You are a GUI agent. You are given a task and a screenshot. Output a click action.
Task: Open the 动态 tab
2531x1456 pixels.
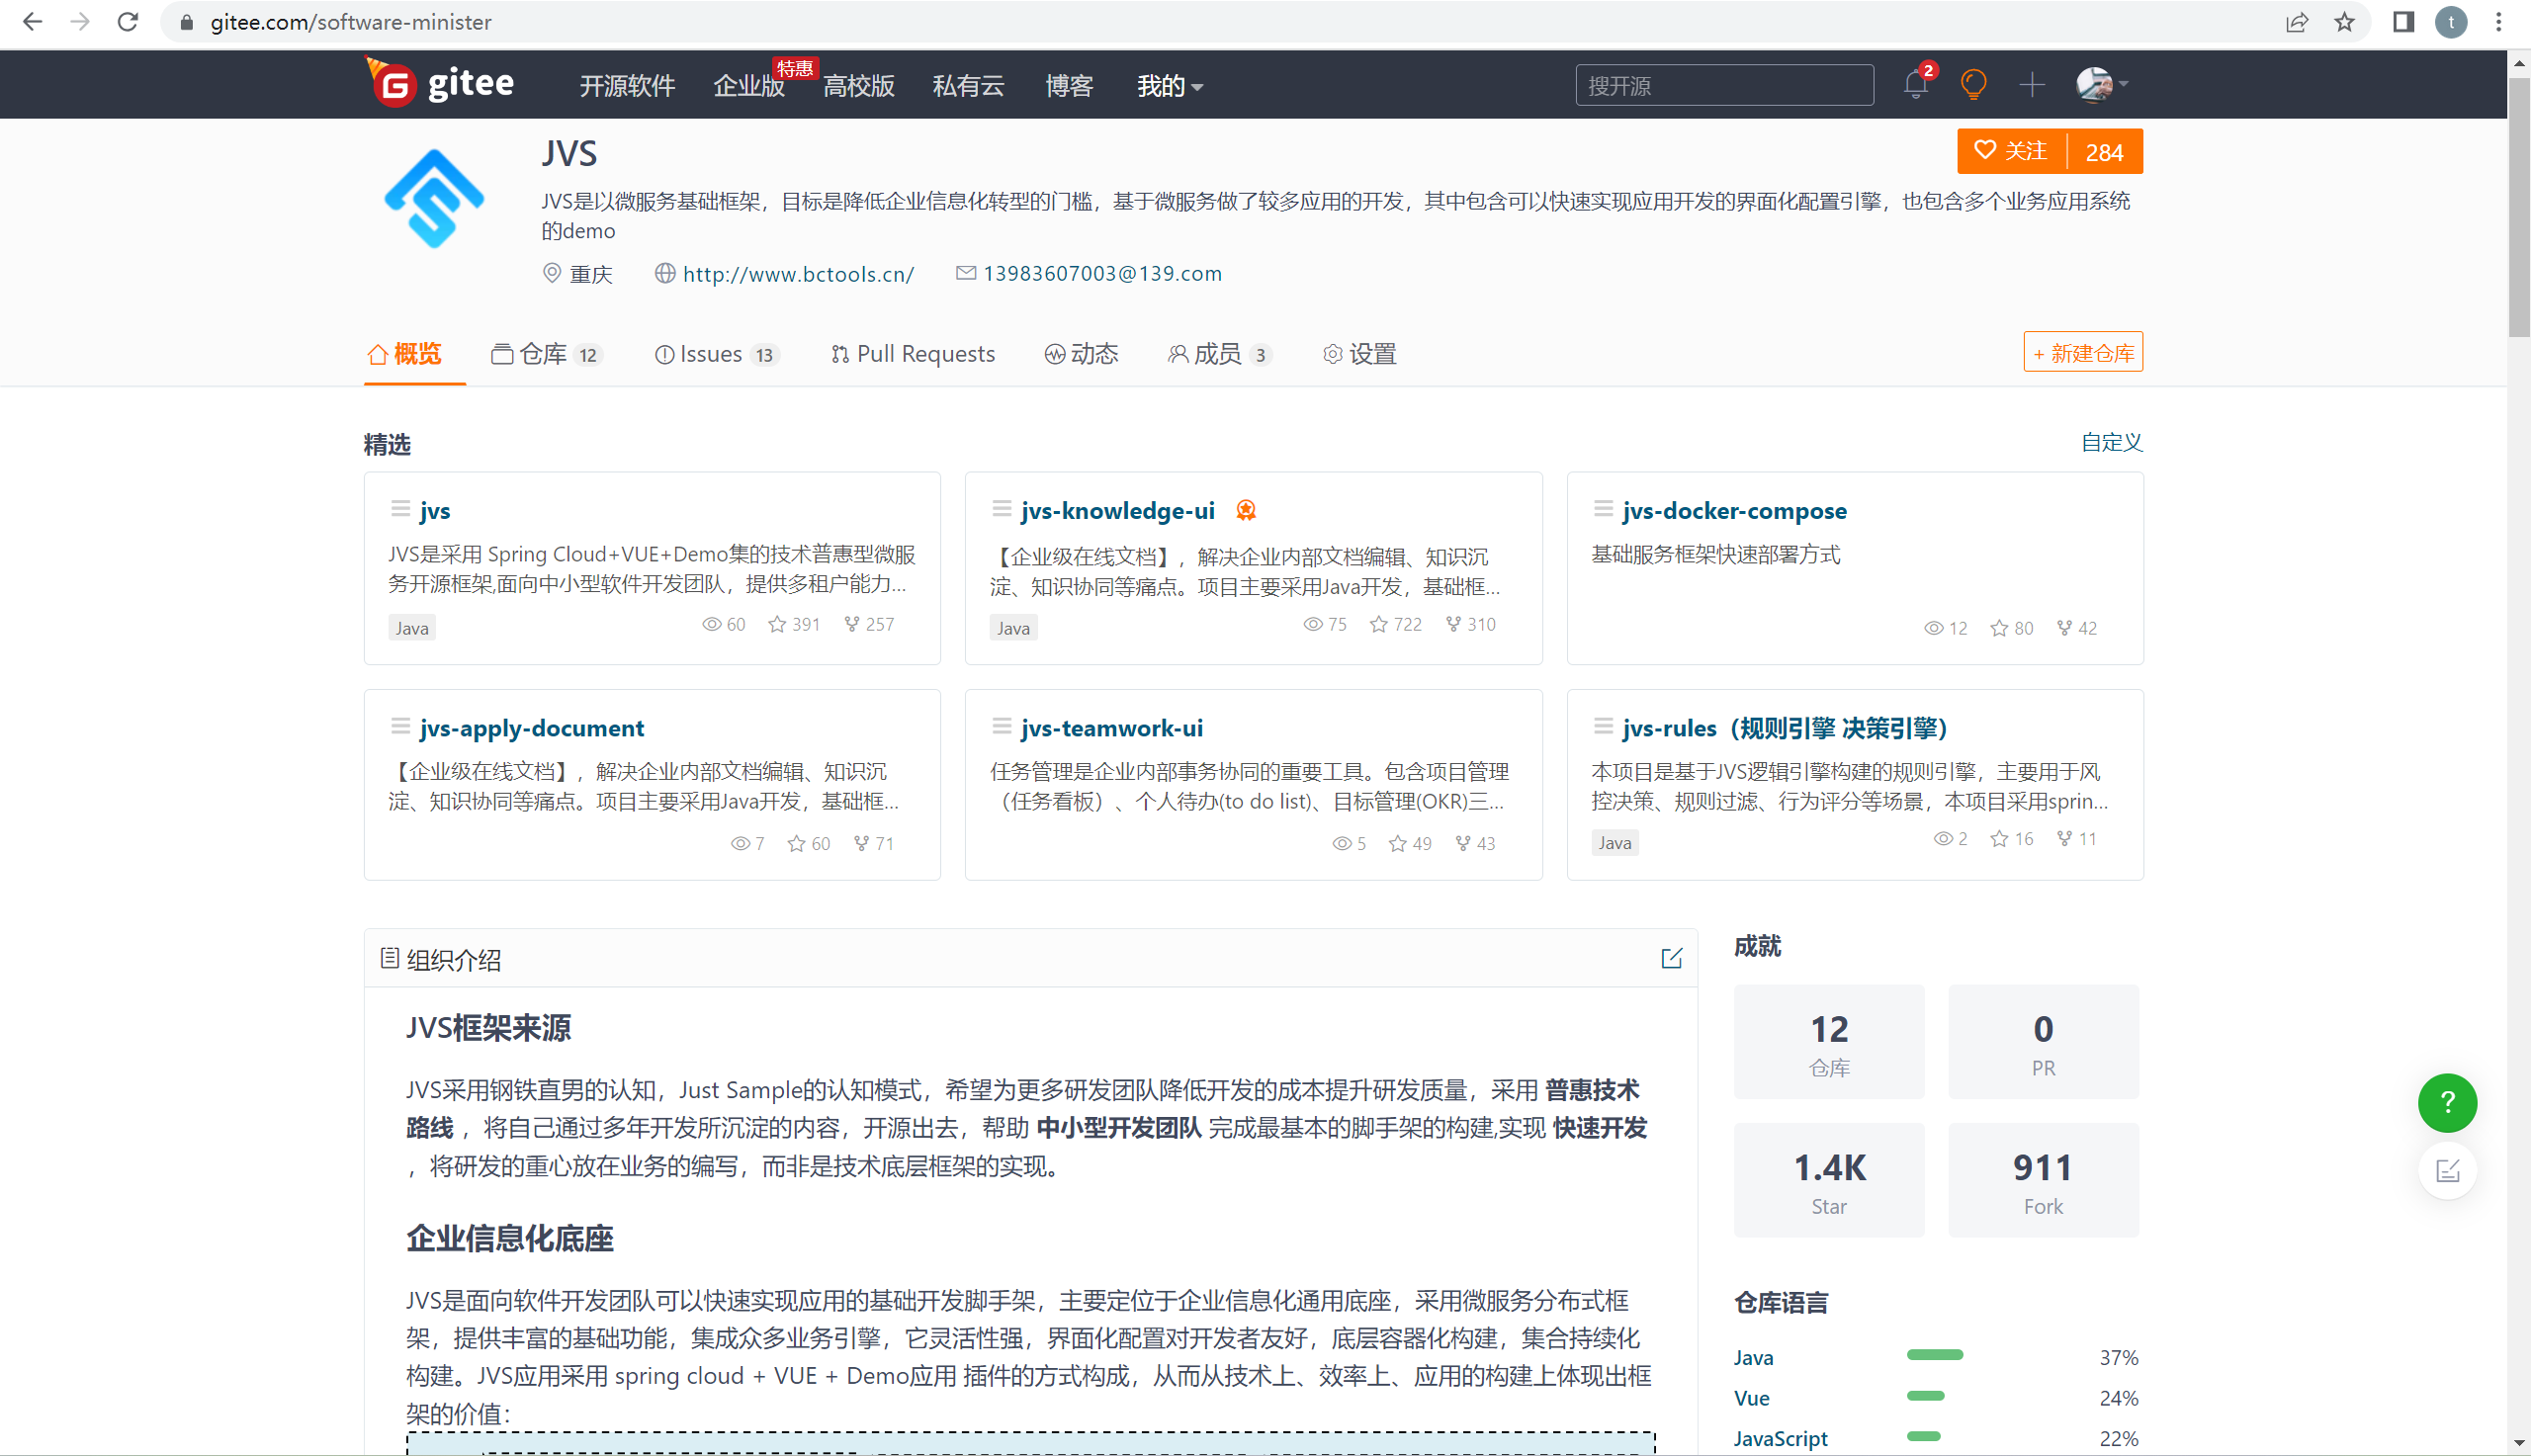coord(1081,354)
